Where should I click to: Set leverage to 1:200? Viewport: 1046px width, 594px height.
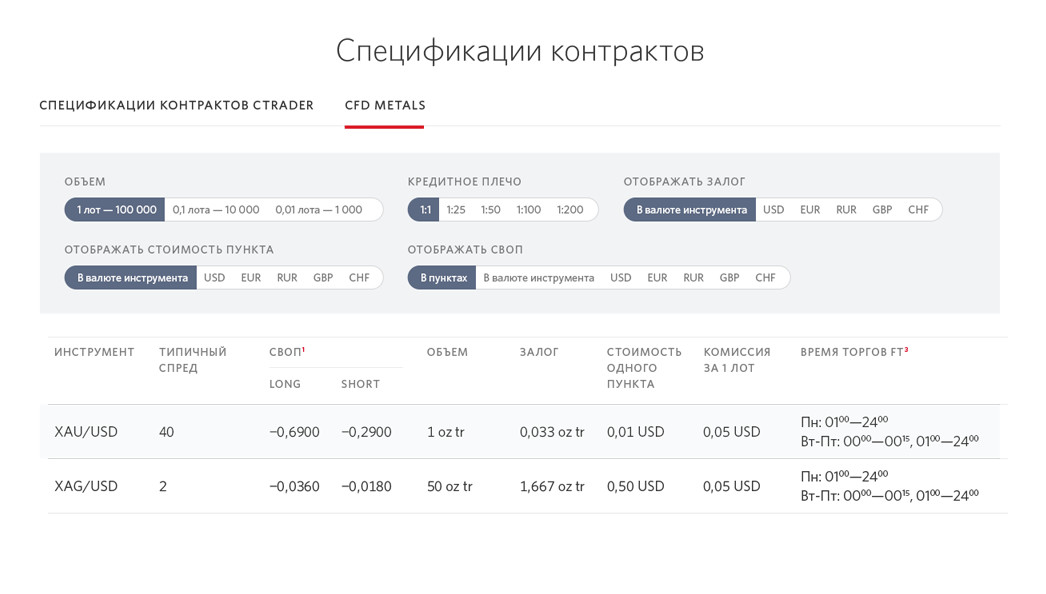click(x=570, y=210)
